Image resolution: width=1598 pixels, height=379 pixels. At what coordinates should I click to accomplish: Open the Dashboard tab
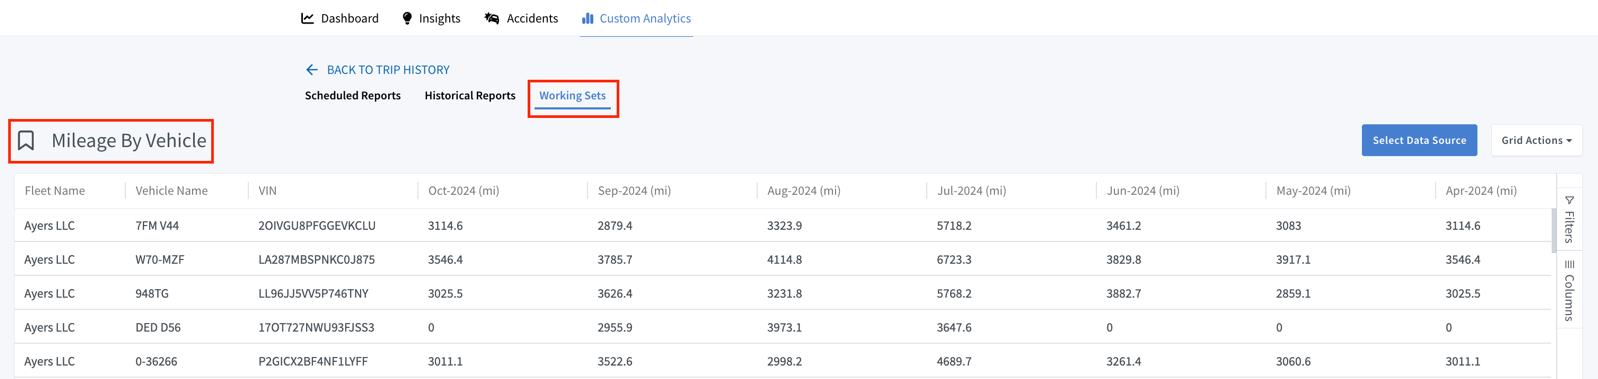(340, 18)
